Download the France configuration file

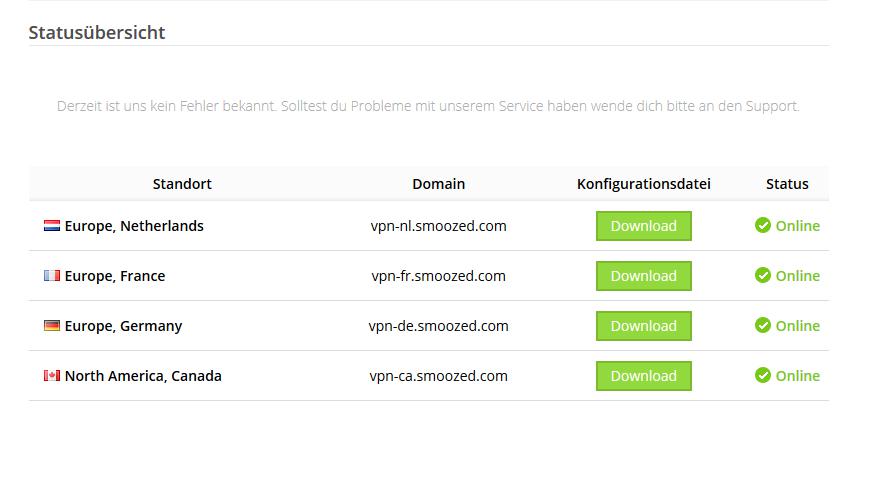pos(644,276)
